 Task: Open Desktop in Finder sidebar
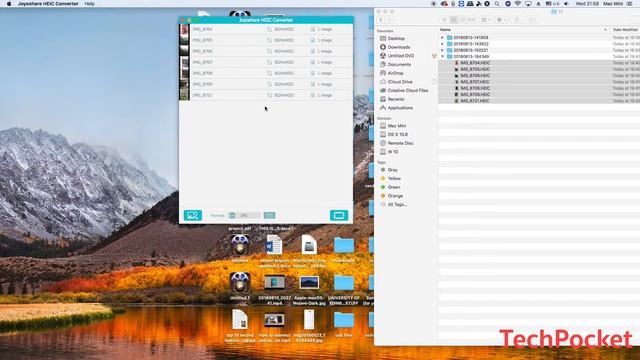(396, 38)
